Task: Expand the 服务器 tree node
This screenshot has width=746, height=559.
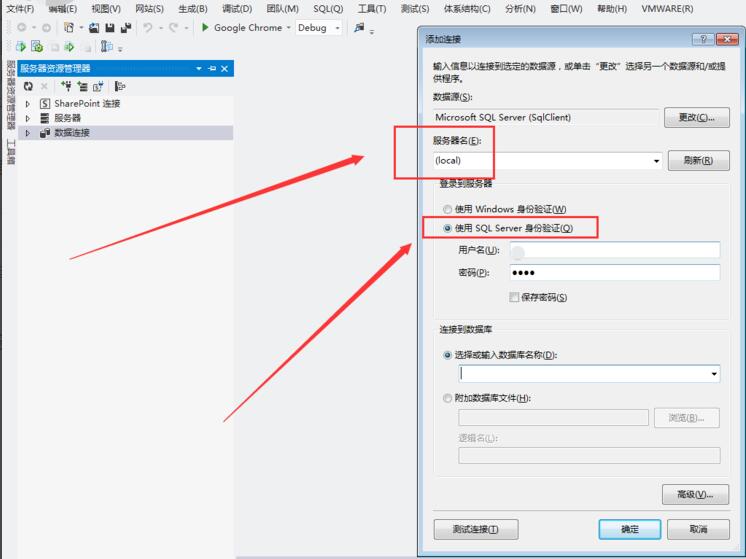Action: (28, 118)
